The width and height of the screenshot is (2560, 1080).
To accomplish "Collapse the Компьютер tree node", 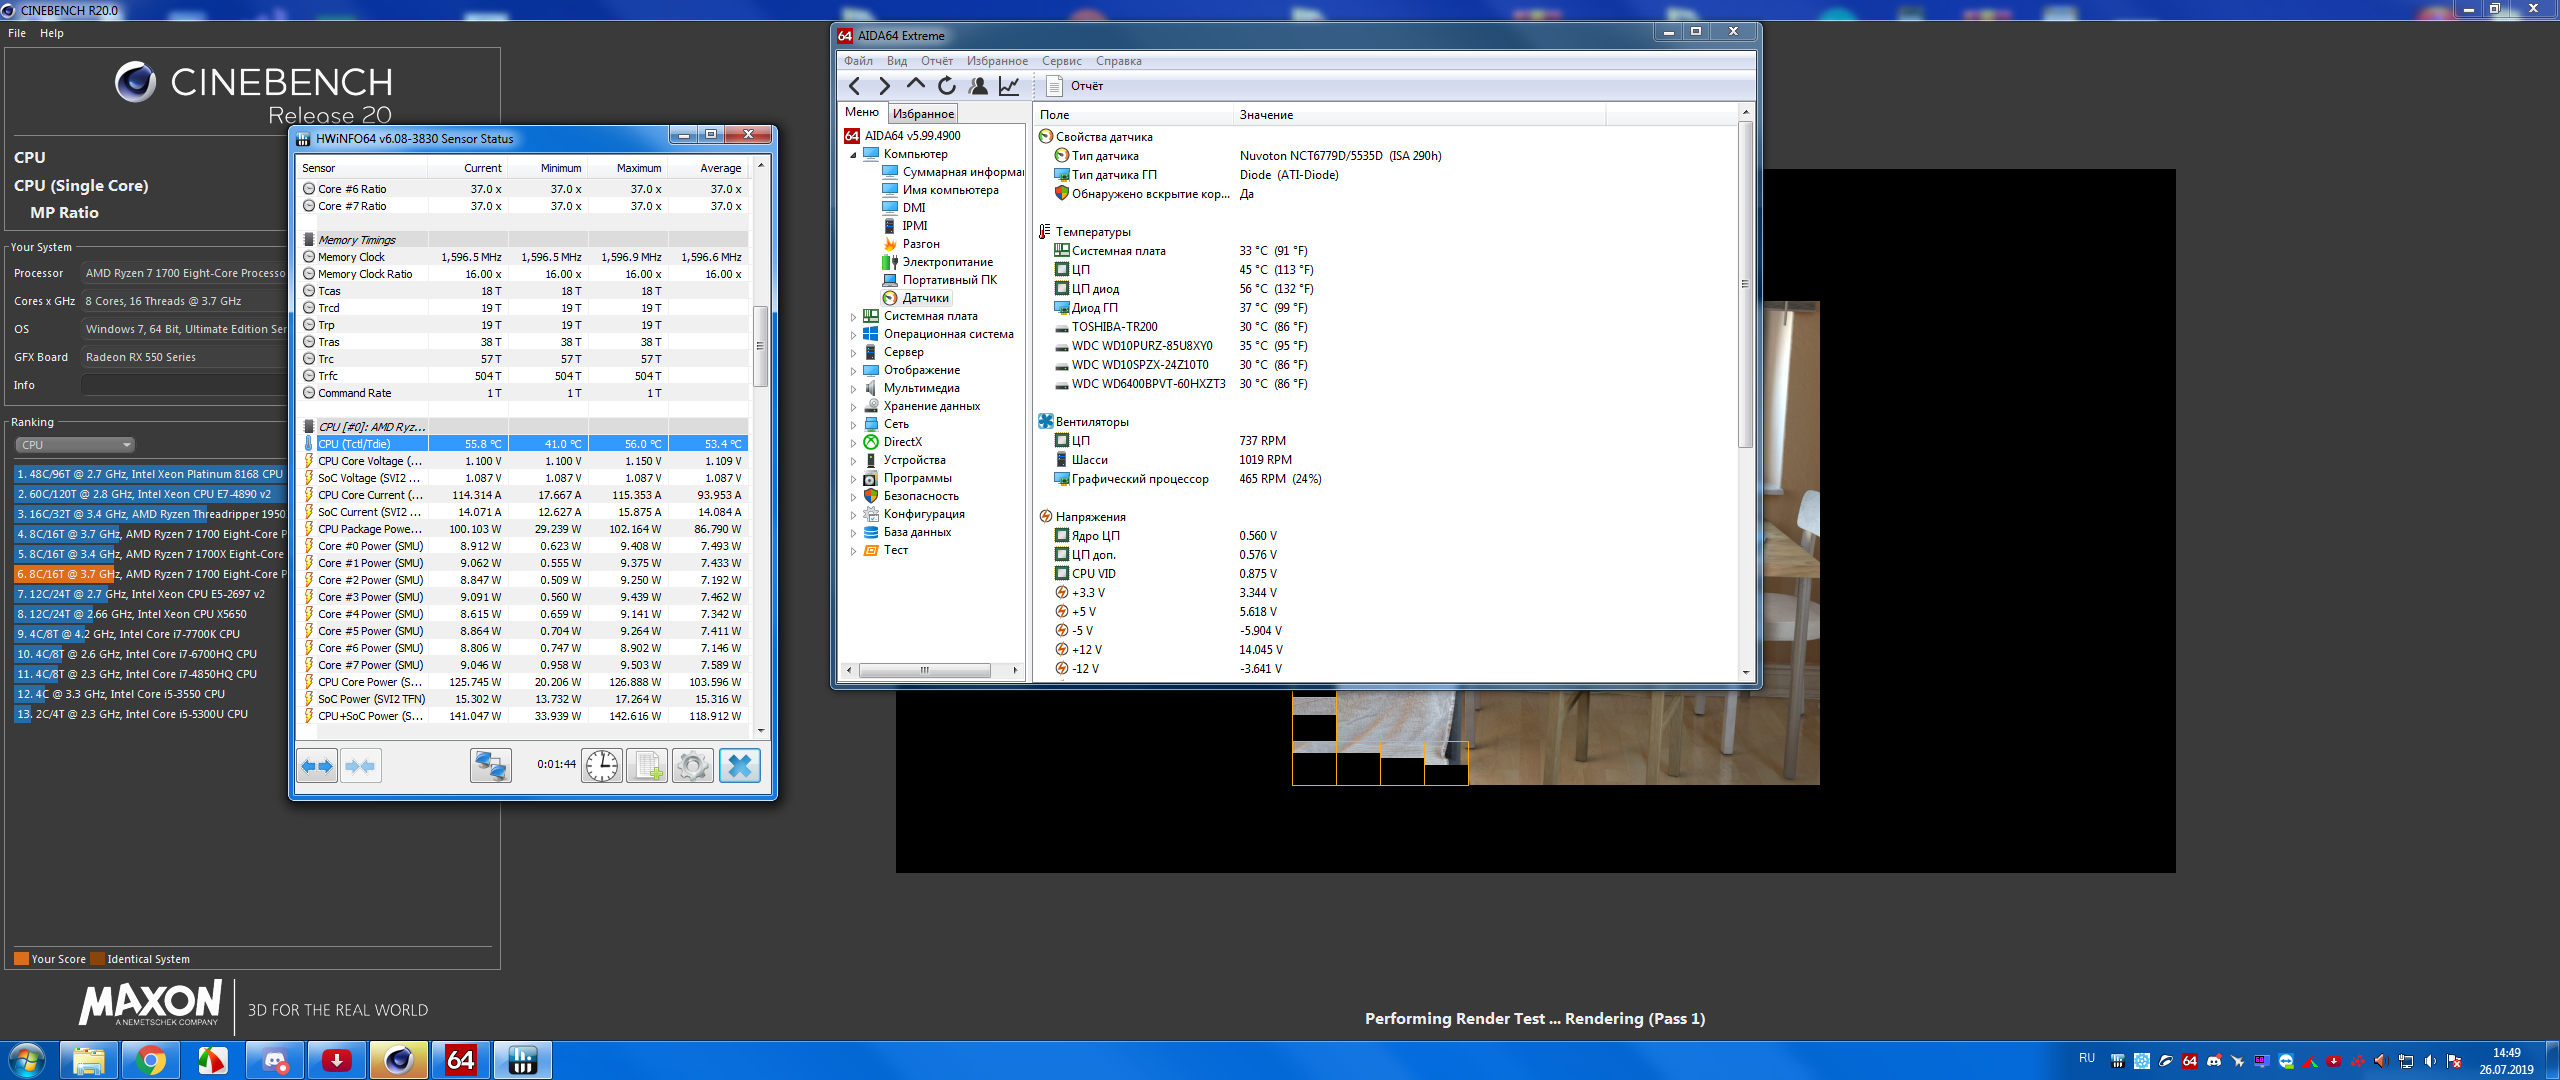I will (853, 155).
